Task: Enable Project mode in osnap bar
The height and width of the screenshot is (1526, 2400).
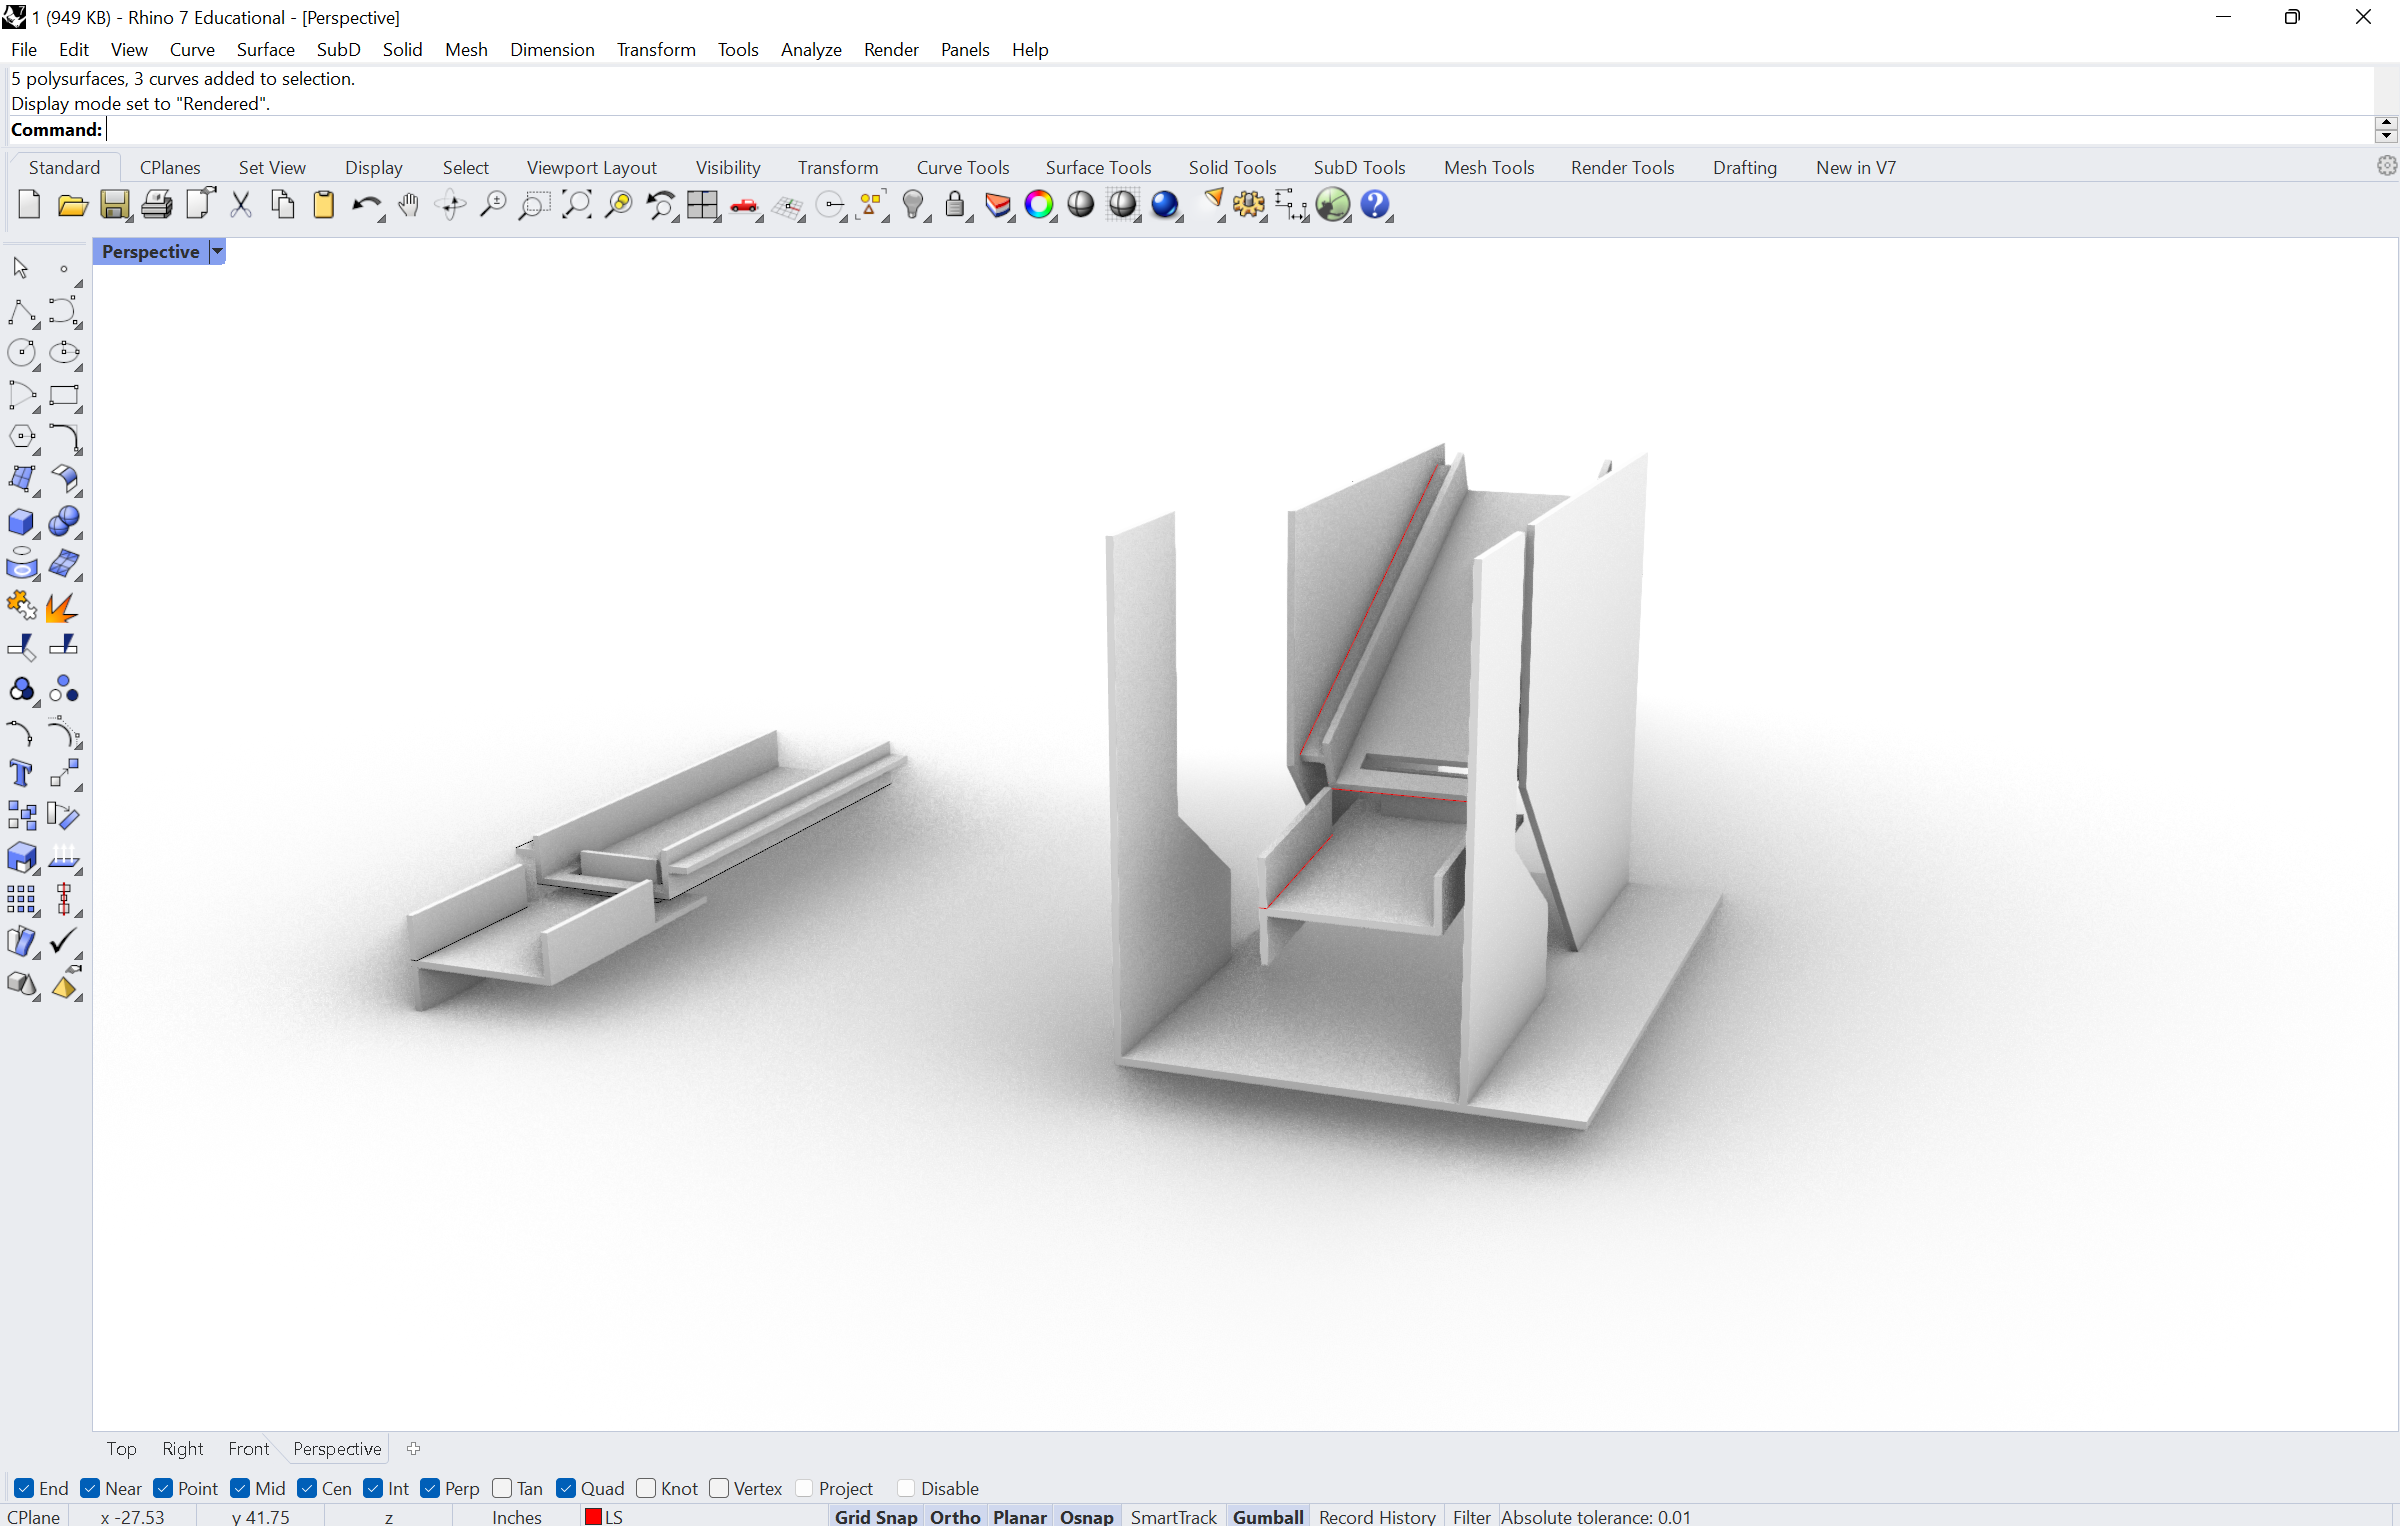Action: (x=804, y=1488)
